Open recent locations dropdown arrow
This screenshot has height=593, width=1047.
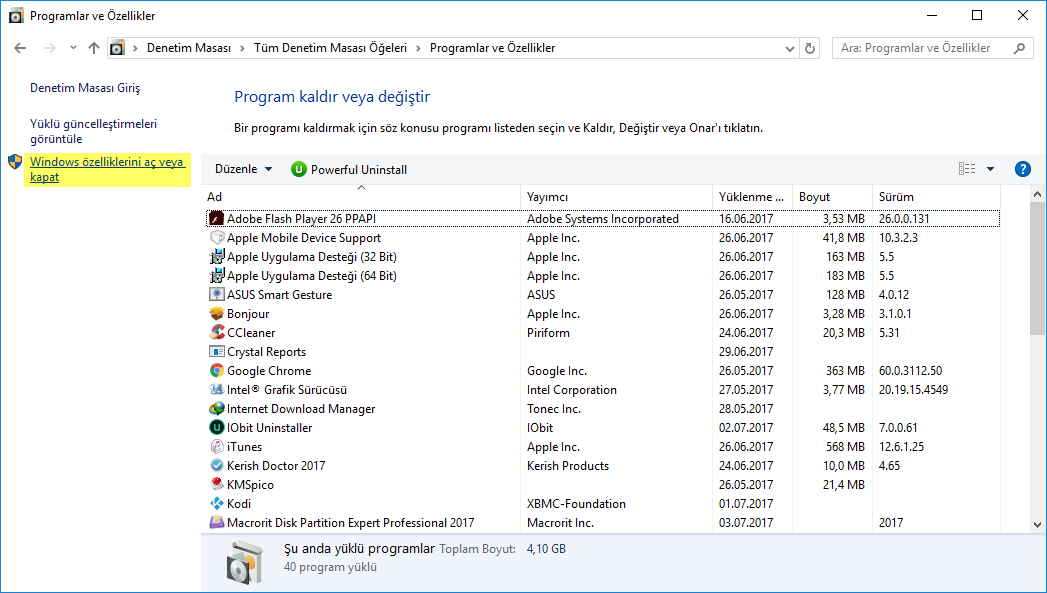point(73,48)
